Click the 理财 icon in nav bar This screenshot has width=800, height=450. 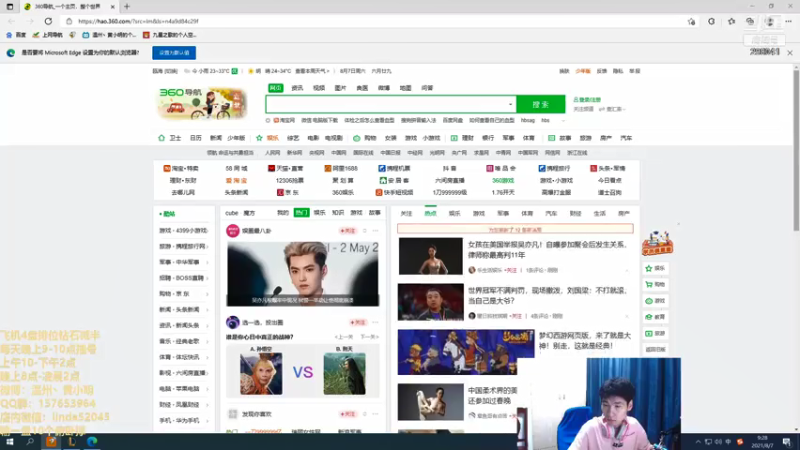(454, 138)
